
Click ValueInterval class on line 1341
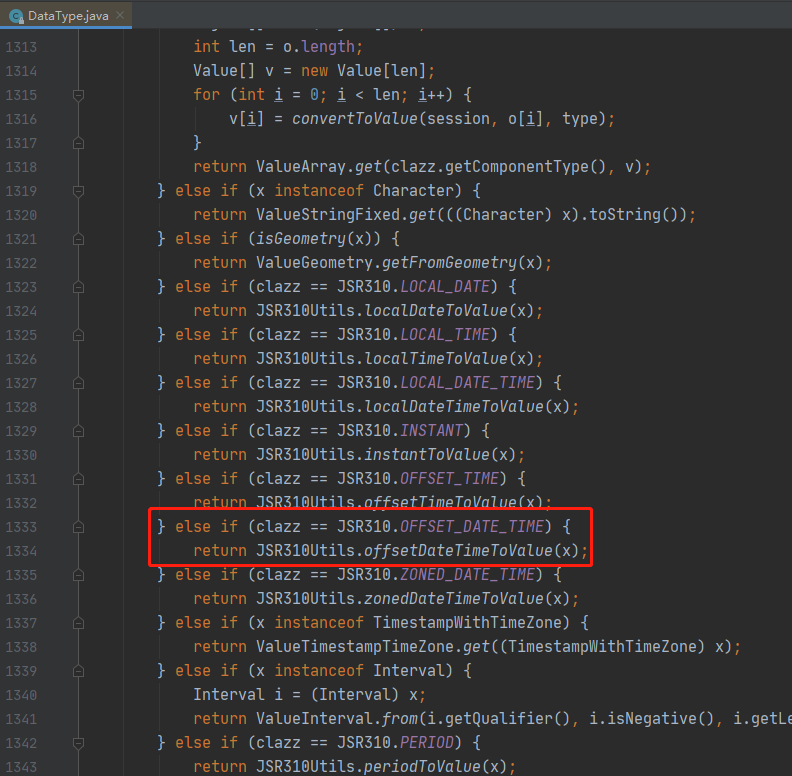(315, 718)
